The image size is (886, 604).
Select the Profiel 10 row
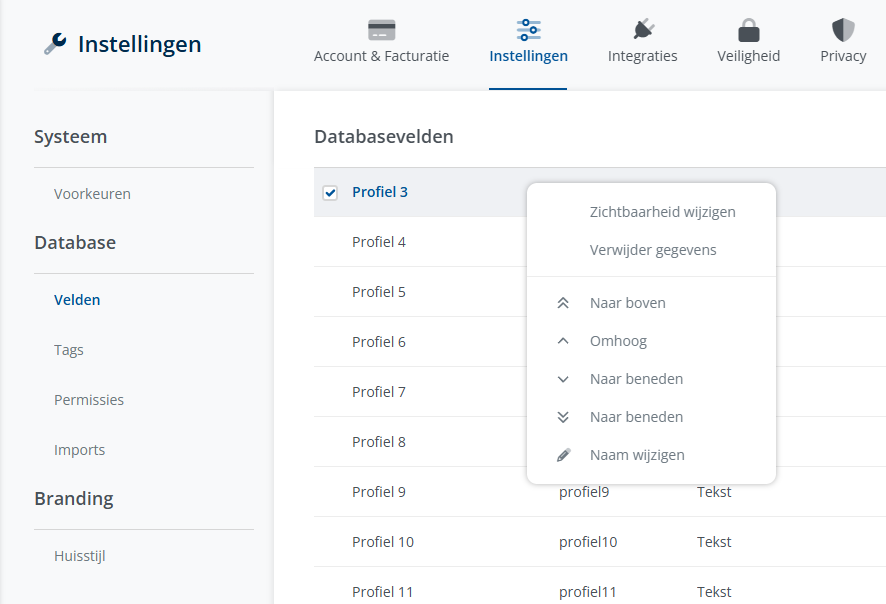click(x=383, y=542)
